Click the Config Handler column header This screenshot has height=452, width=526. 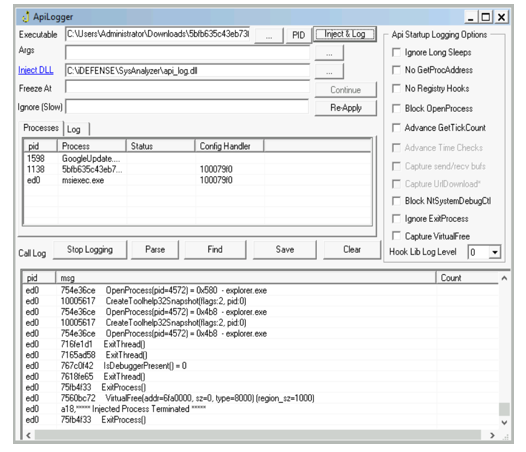[229, 146]
